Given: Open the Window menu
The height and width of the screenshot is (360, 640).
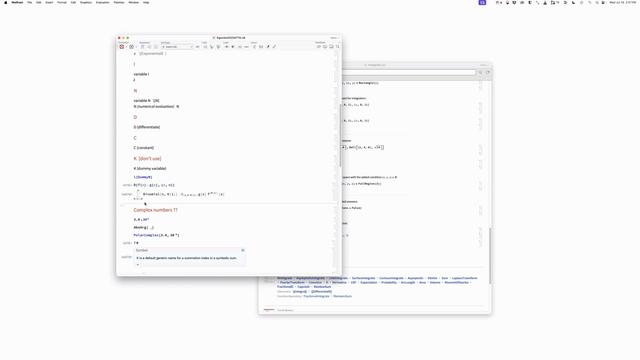Looking at the screenshot, I should point(133,2).
